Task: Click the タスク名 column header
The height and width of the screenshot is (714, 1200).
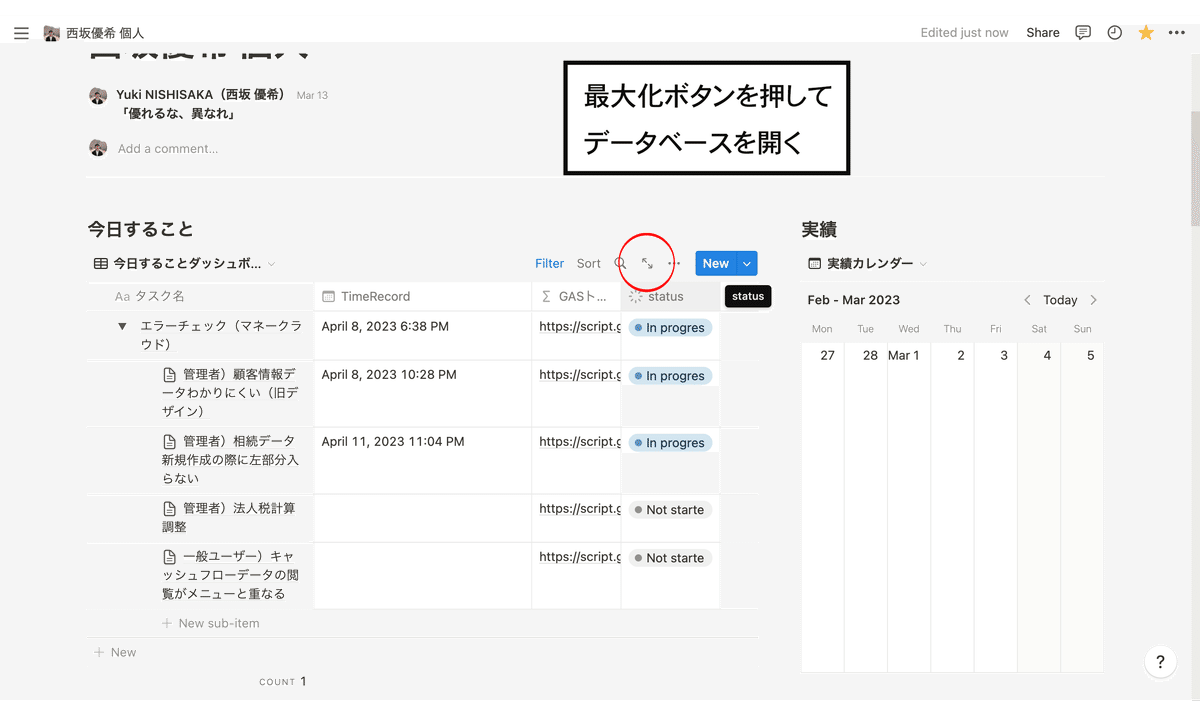Action: [200, 297]
